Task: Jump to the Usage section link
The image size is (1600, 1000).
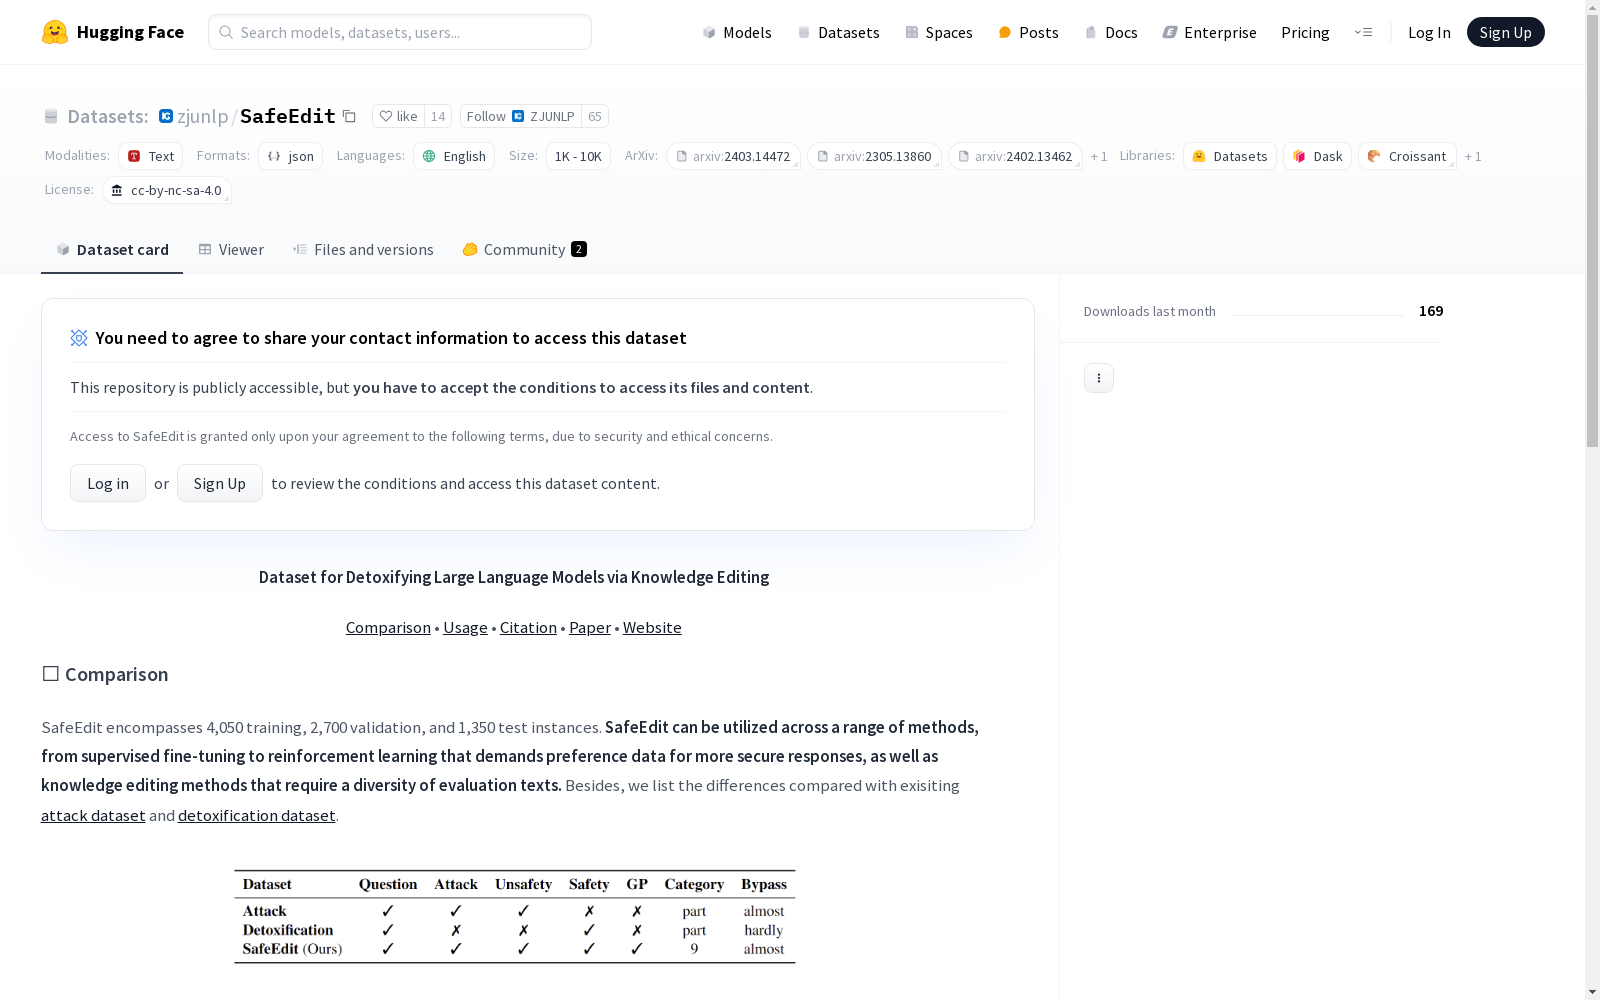Action: point(465,627)
